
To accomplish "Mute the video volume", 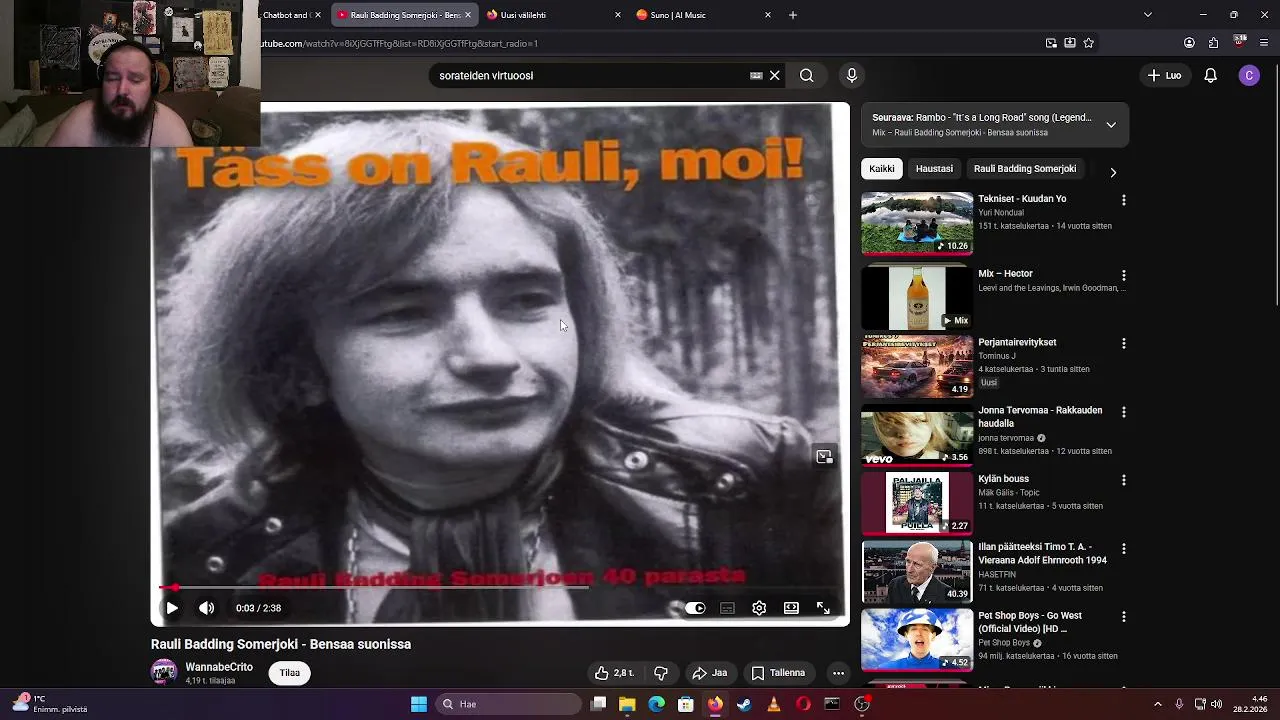I will coord(206,608).
